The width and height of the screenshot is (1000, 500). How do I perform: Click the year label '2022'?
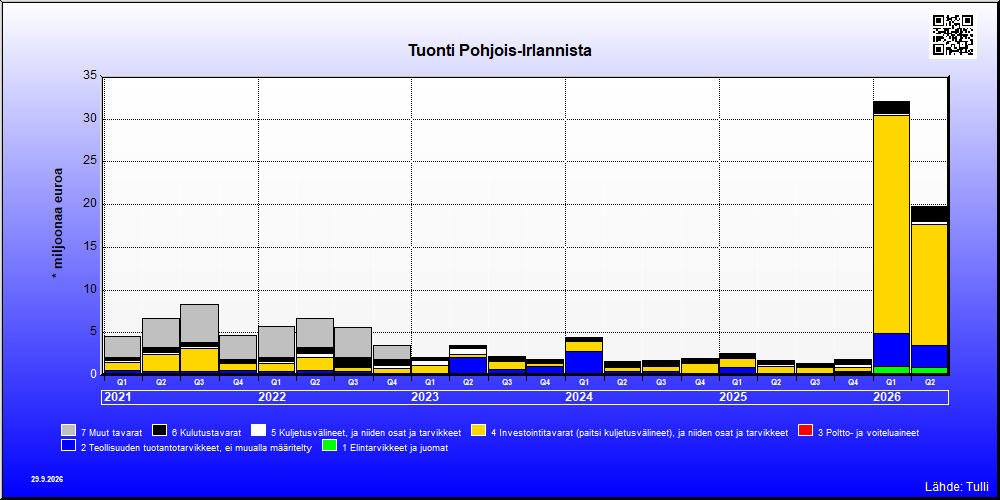272,397
